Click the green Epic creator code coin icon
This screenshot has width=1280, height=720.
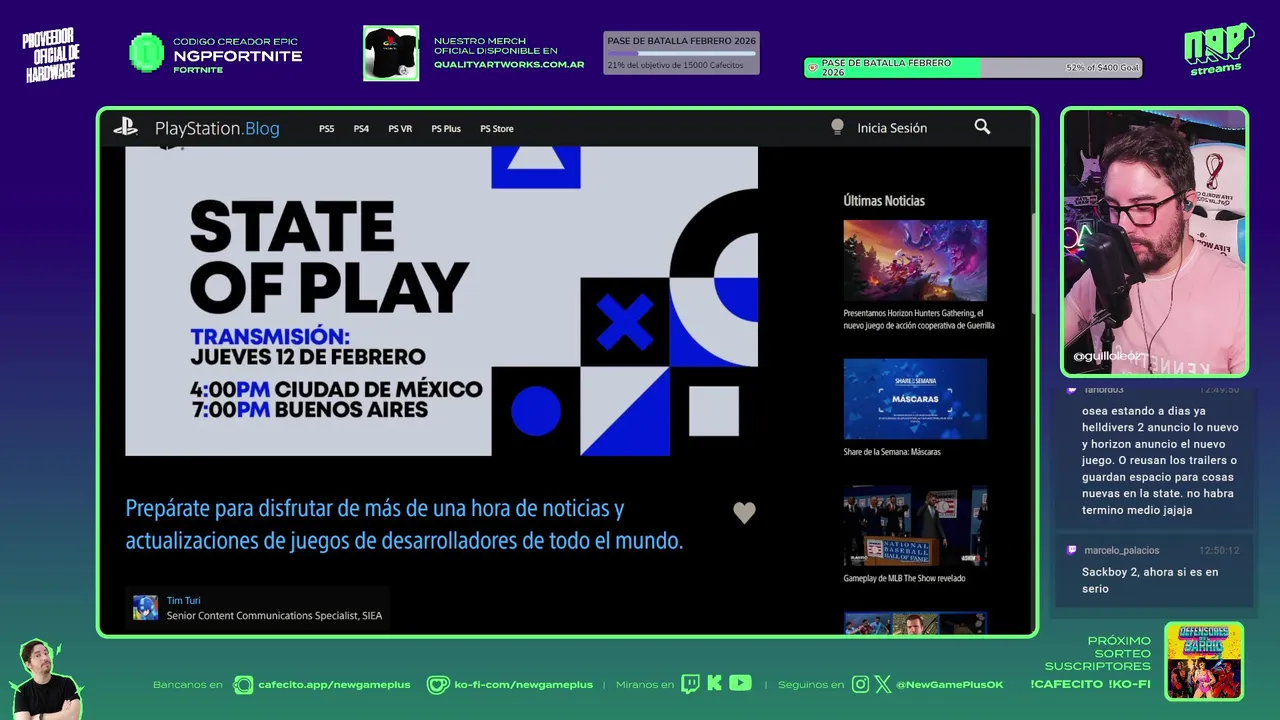coord(147,53)
